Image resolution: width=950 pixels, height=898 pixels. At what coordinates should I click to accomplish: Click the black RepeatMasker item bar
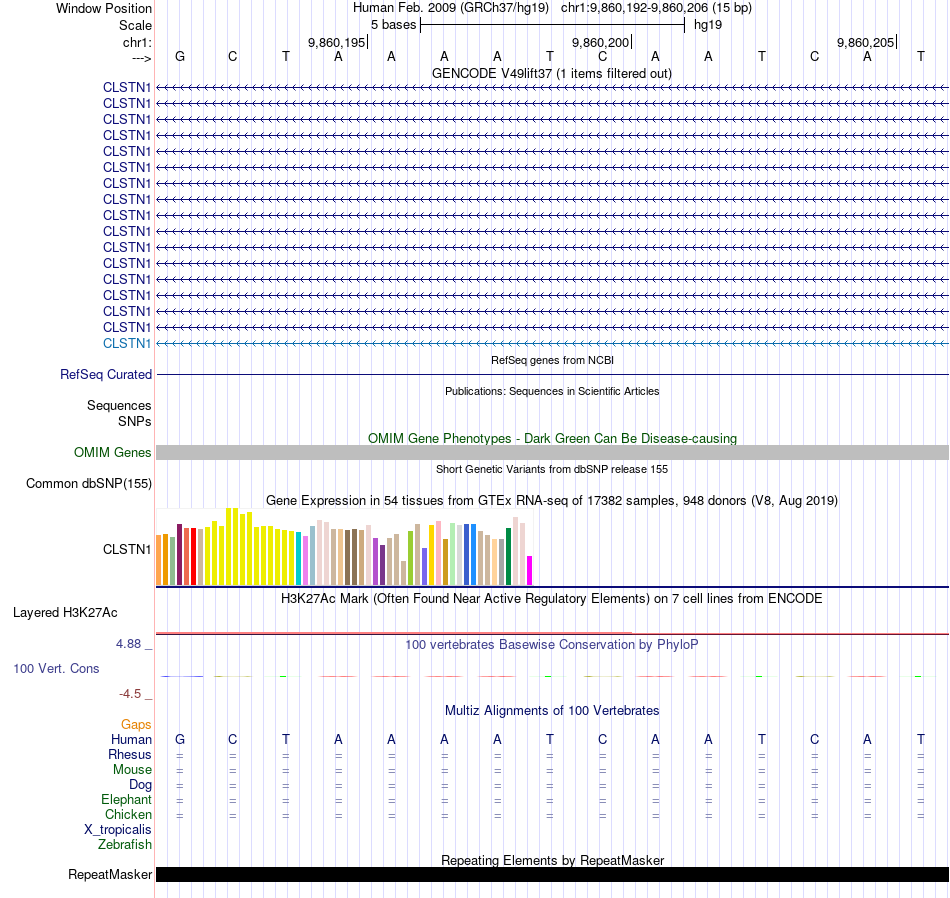point(552,874)
